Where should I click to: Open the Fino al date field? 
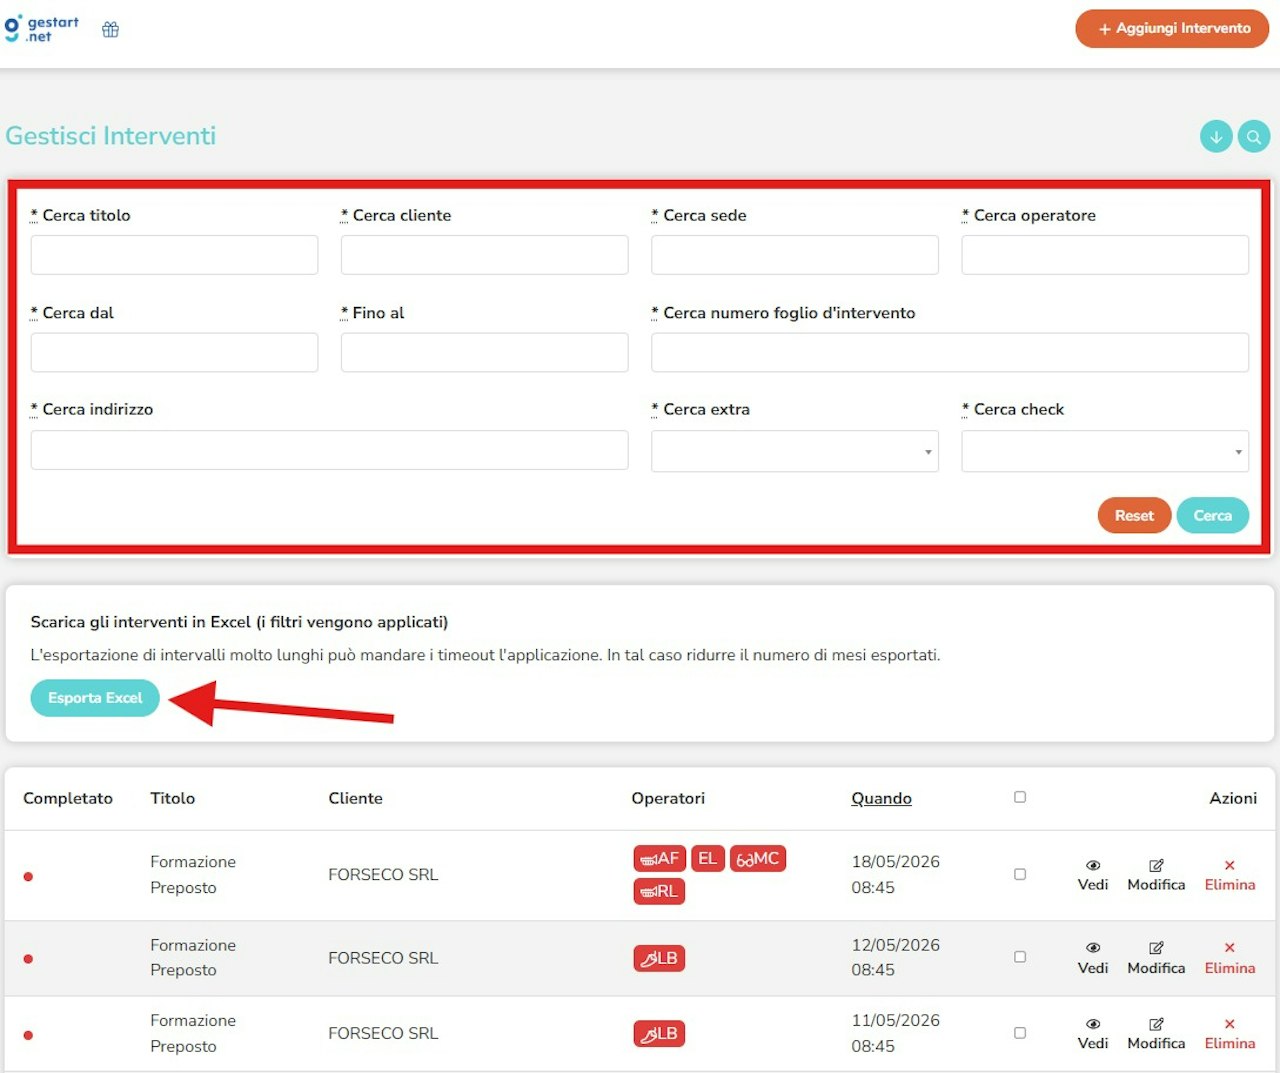coord(484,353)
